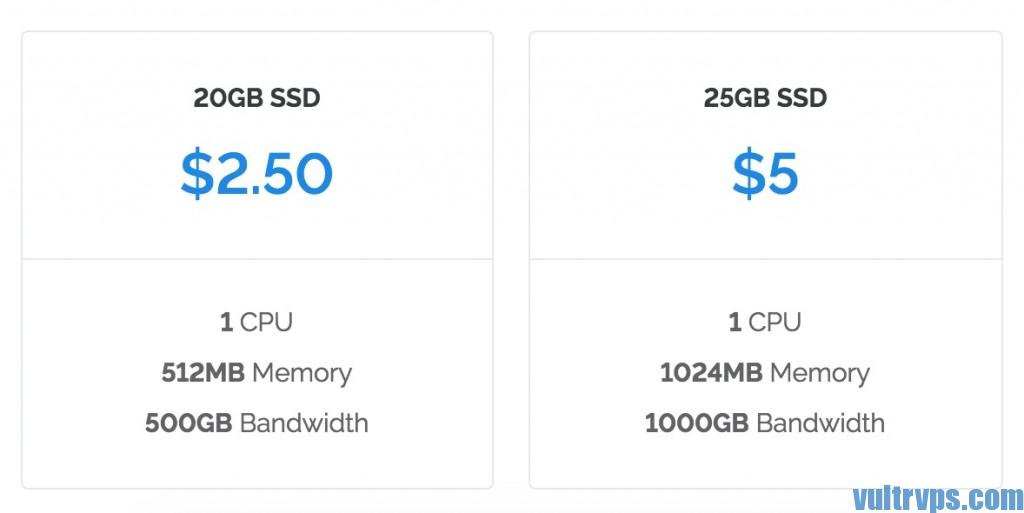Click 1 CPU in the 25GB plan
1024x513 pixels.
[765, 322]
